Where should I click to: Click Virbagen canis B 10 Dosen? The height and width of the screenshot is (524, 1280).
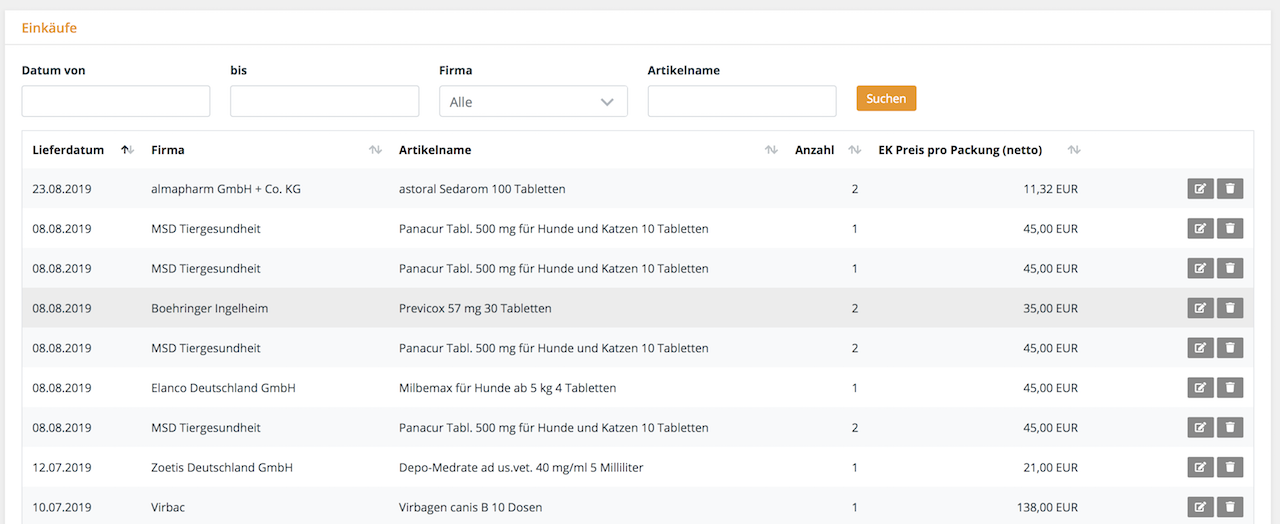[470, 507]
